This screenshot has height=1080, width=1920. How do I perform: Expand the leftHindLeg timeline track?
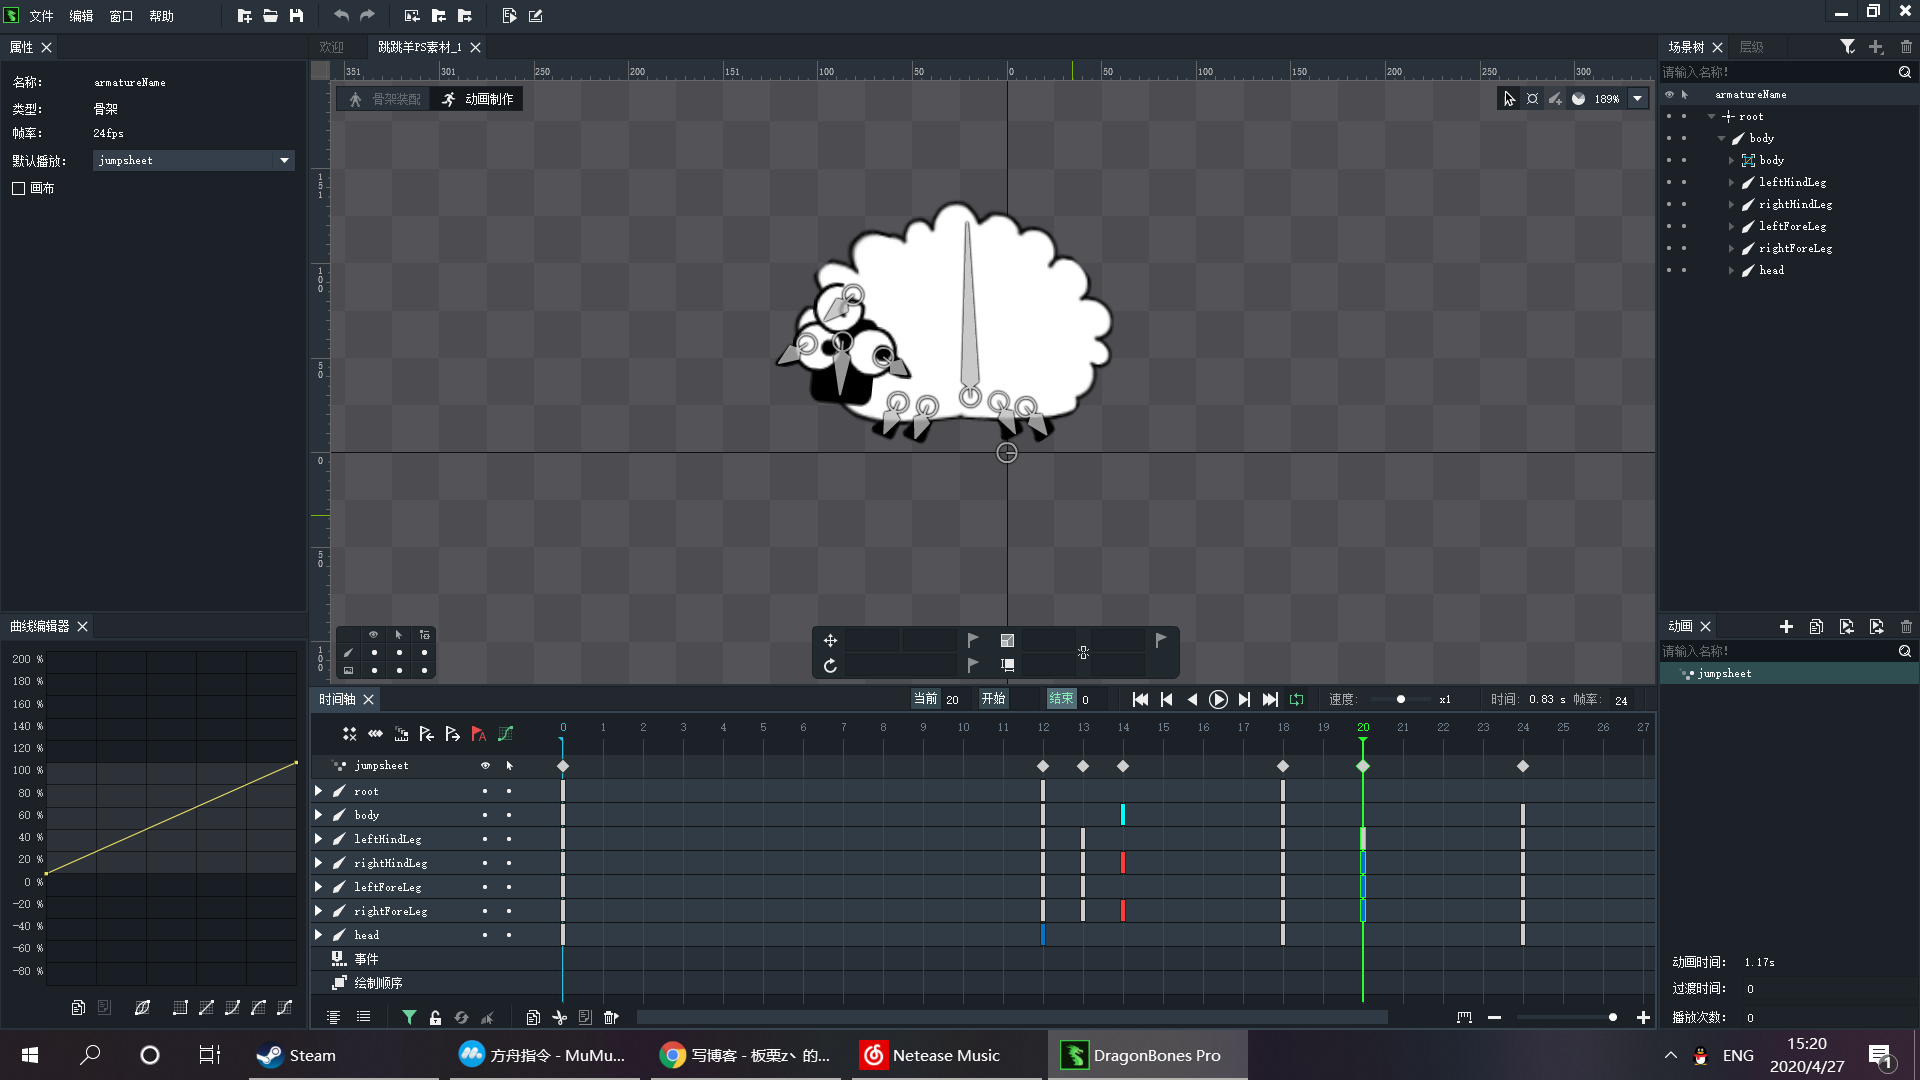click(319, 839)
